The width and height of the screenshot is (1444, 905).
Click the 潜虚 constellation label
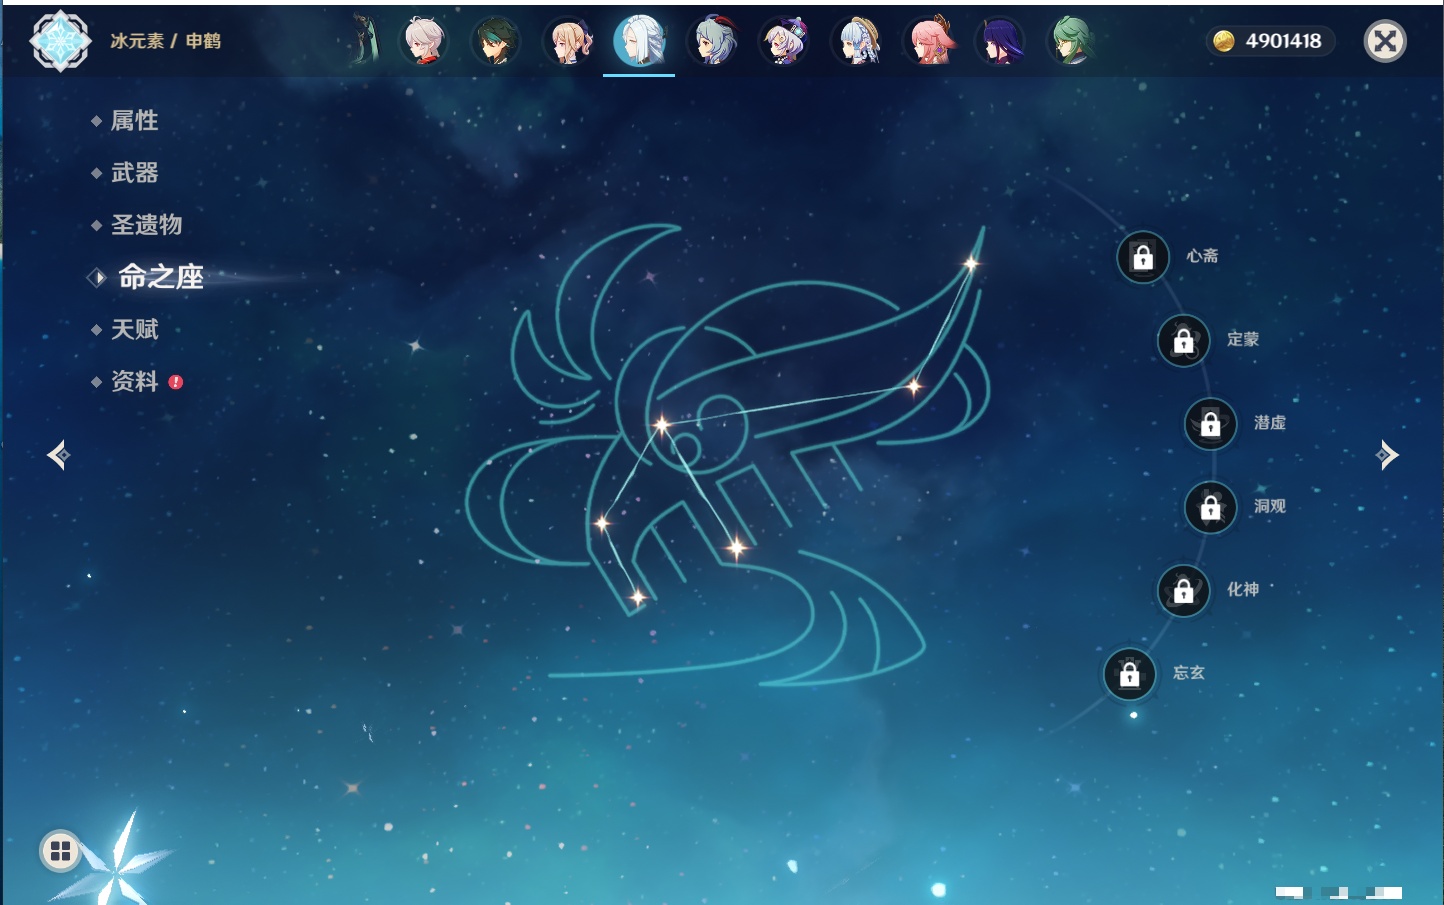point(1270,423)
